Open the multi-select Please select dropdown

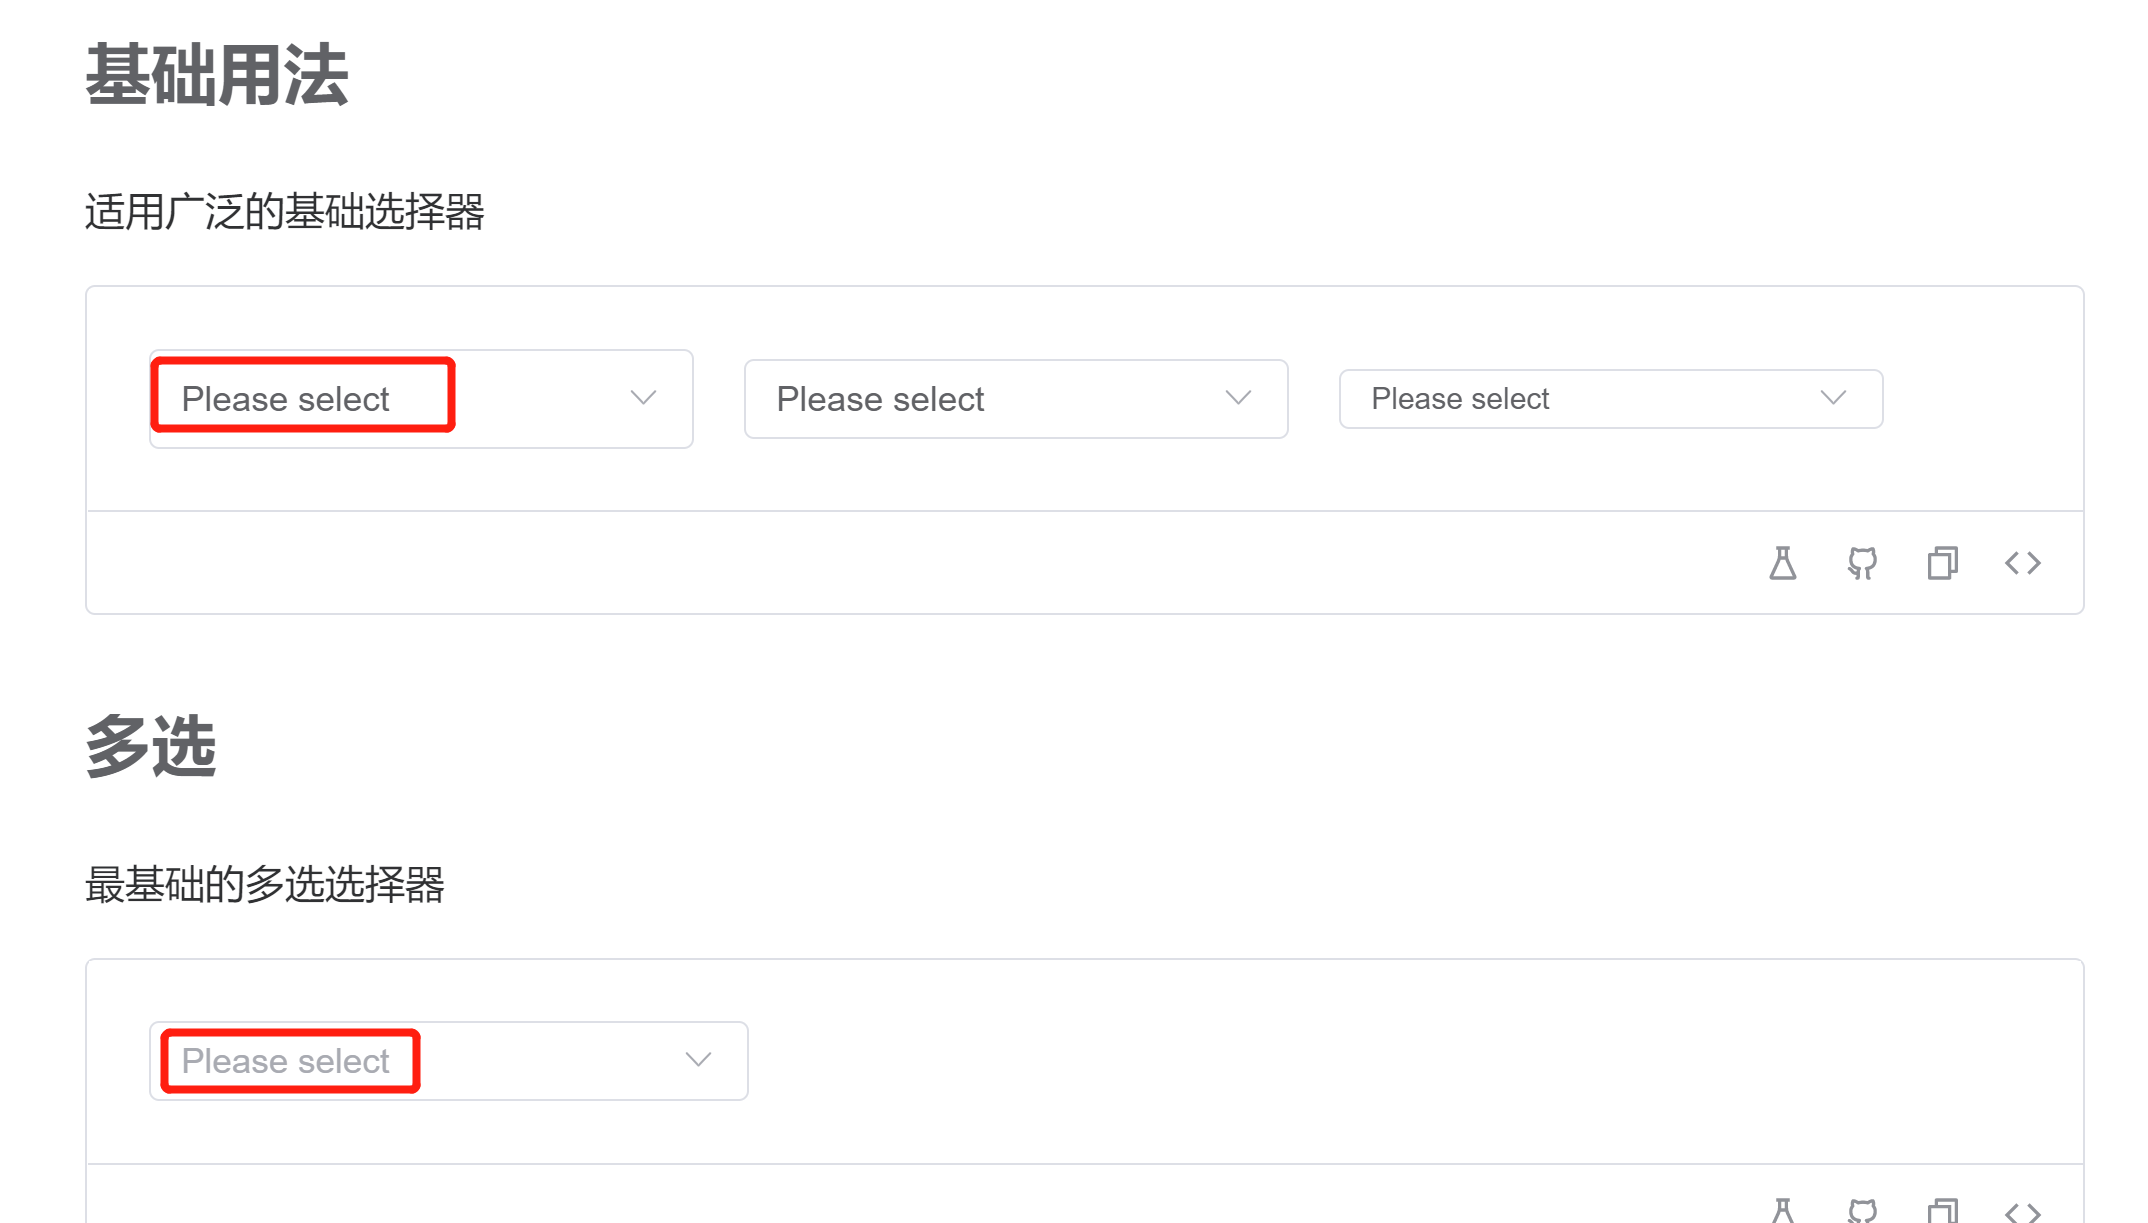coord(447,1060)
